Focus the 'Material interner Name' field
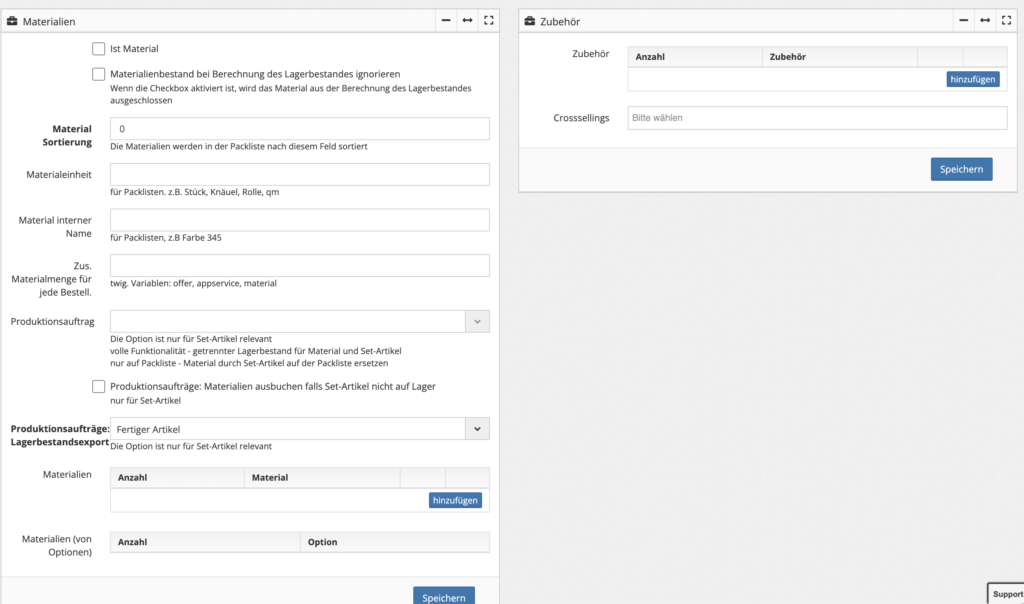 (x=300, y=220)
